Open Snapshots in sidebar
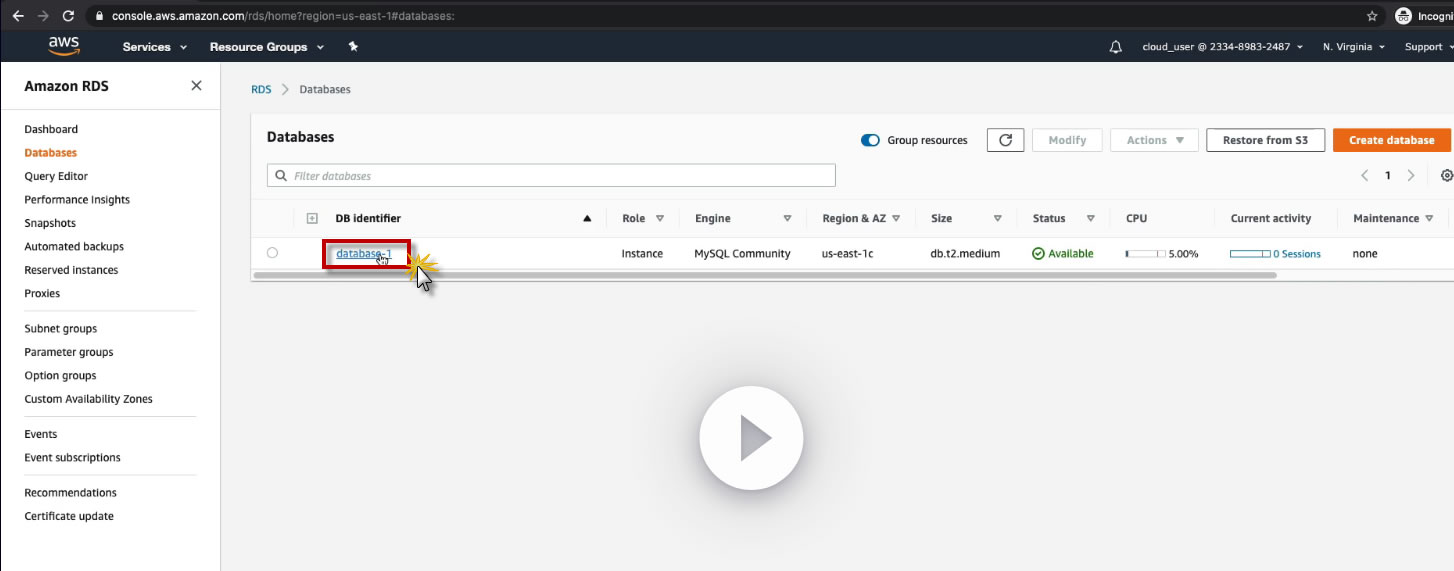 [50, 223]
